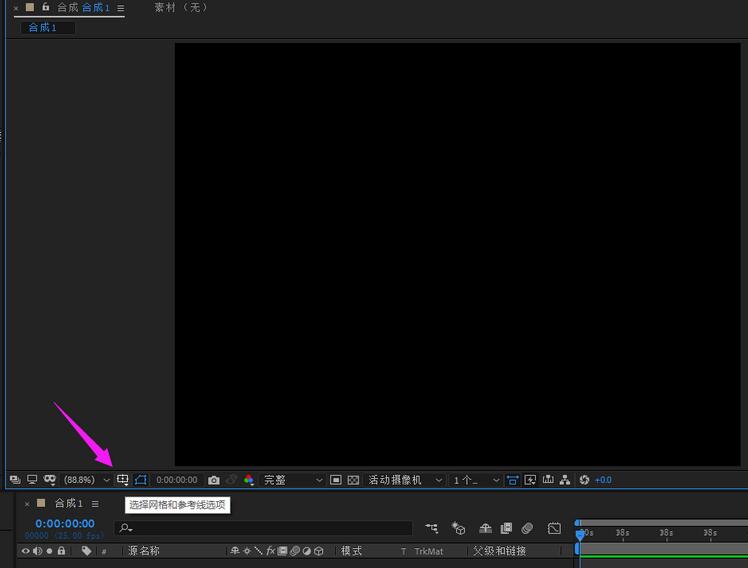Open the magnification ratio dropdown (88.8%)
This screenshot has width=748, height=568.
tap(87, 480)
